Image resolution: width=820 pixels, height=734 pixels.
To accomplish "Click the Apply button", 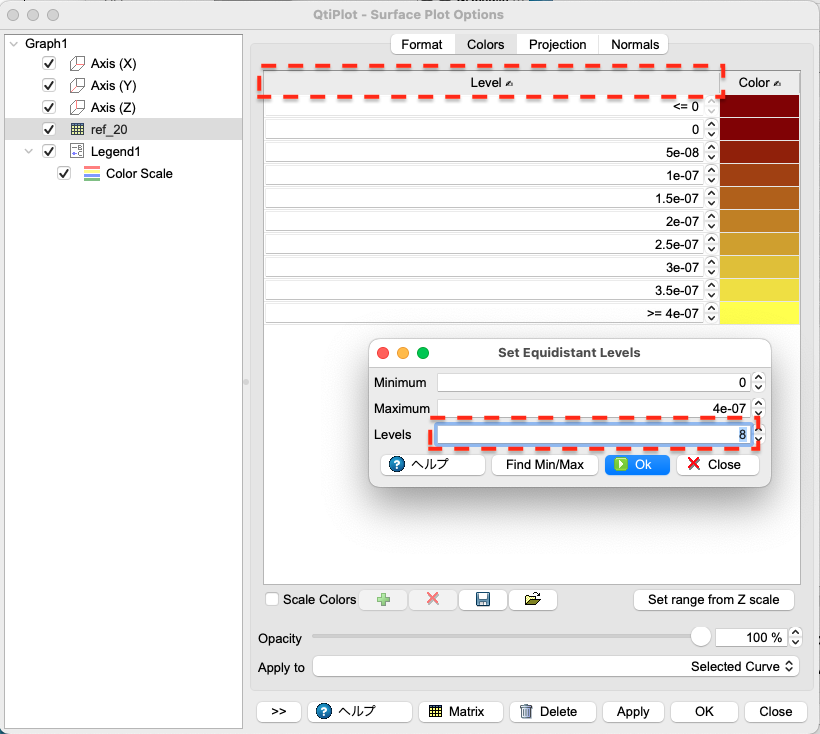I will coord(633,712).
